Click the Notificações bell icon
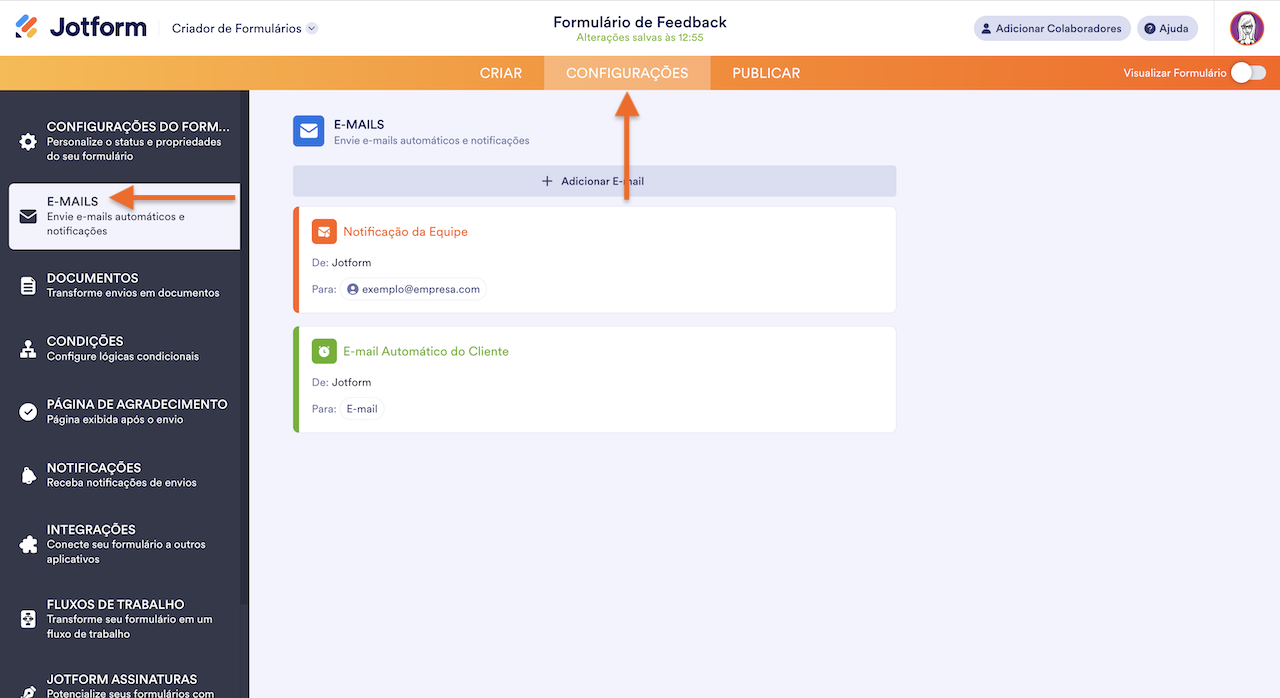 (28, 475)
